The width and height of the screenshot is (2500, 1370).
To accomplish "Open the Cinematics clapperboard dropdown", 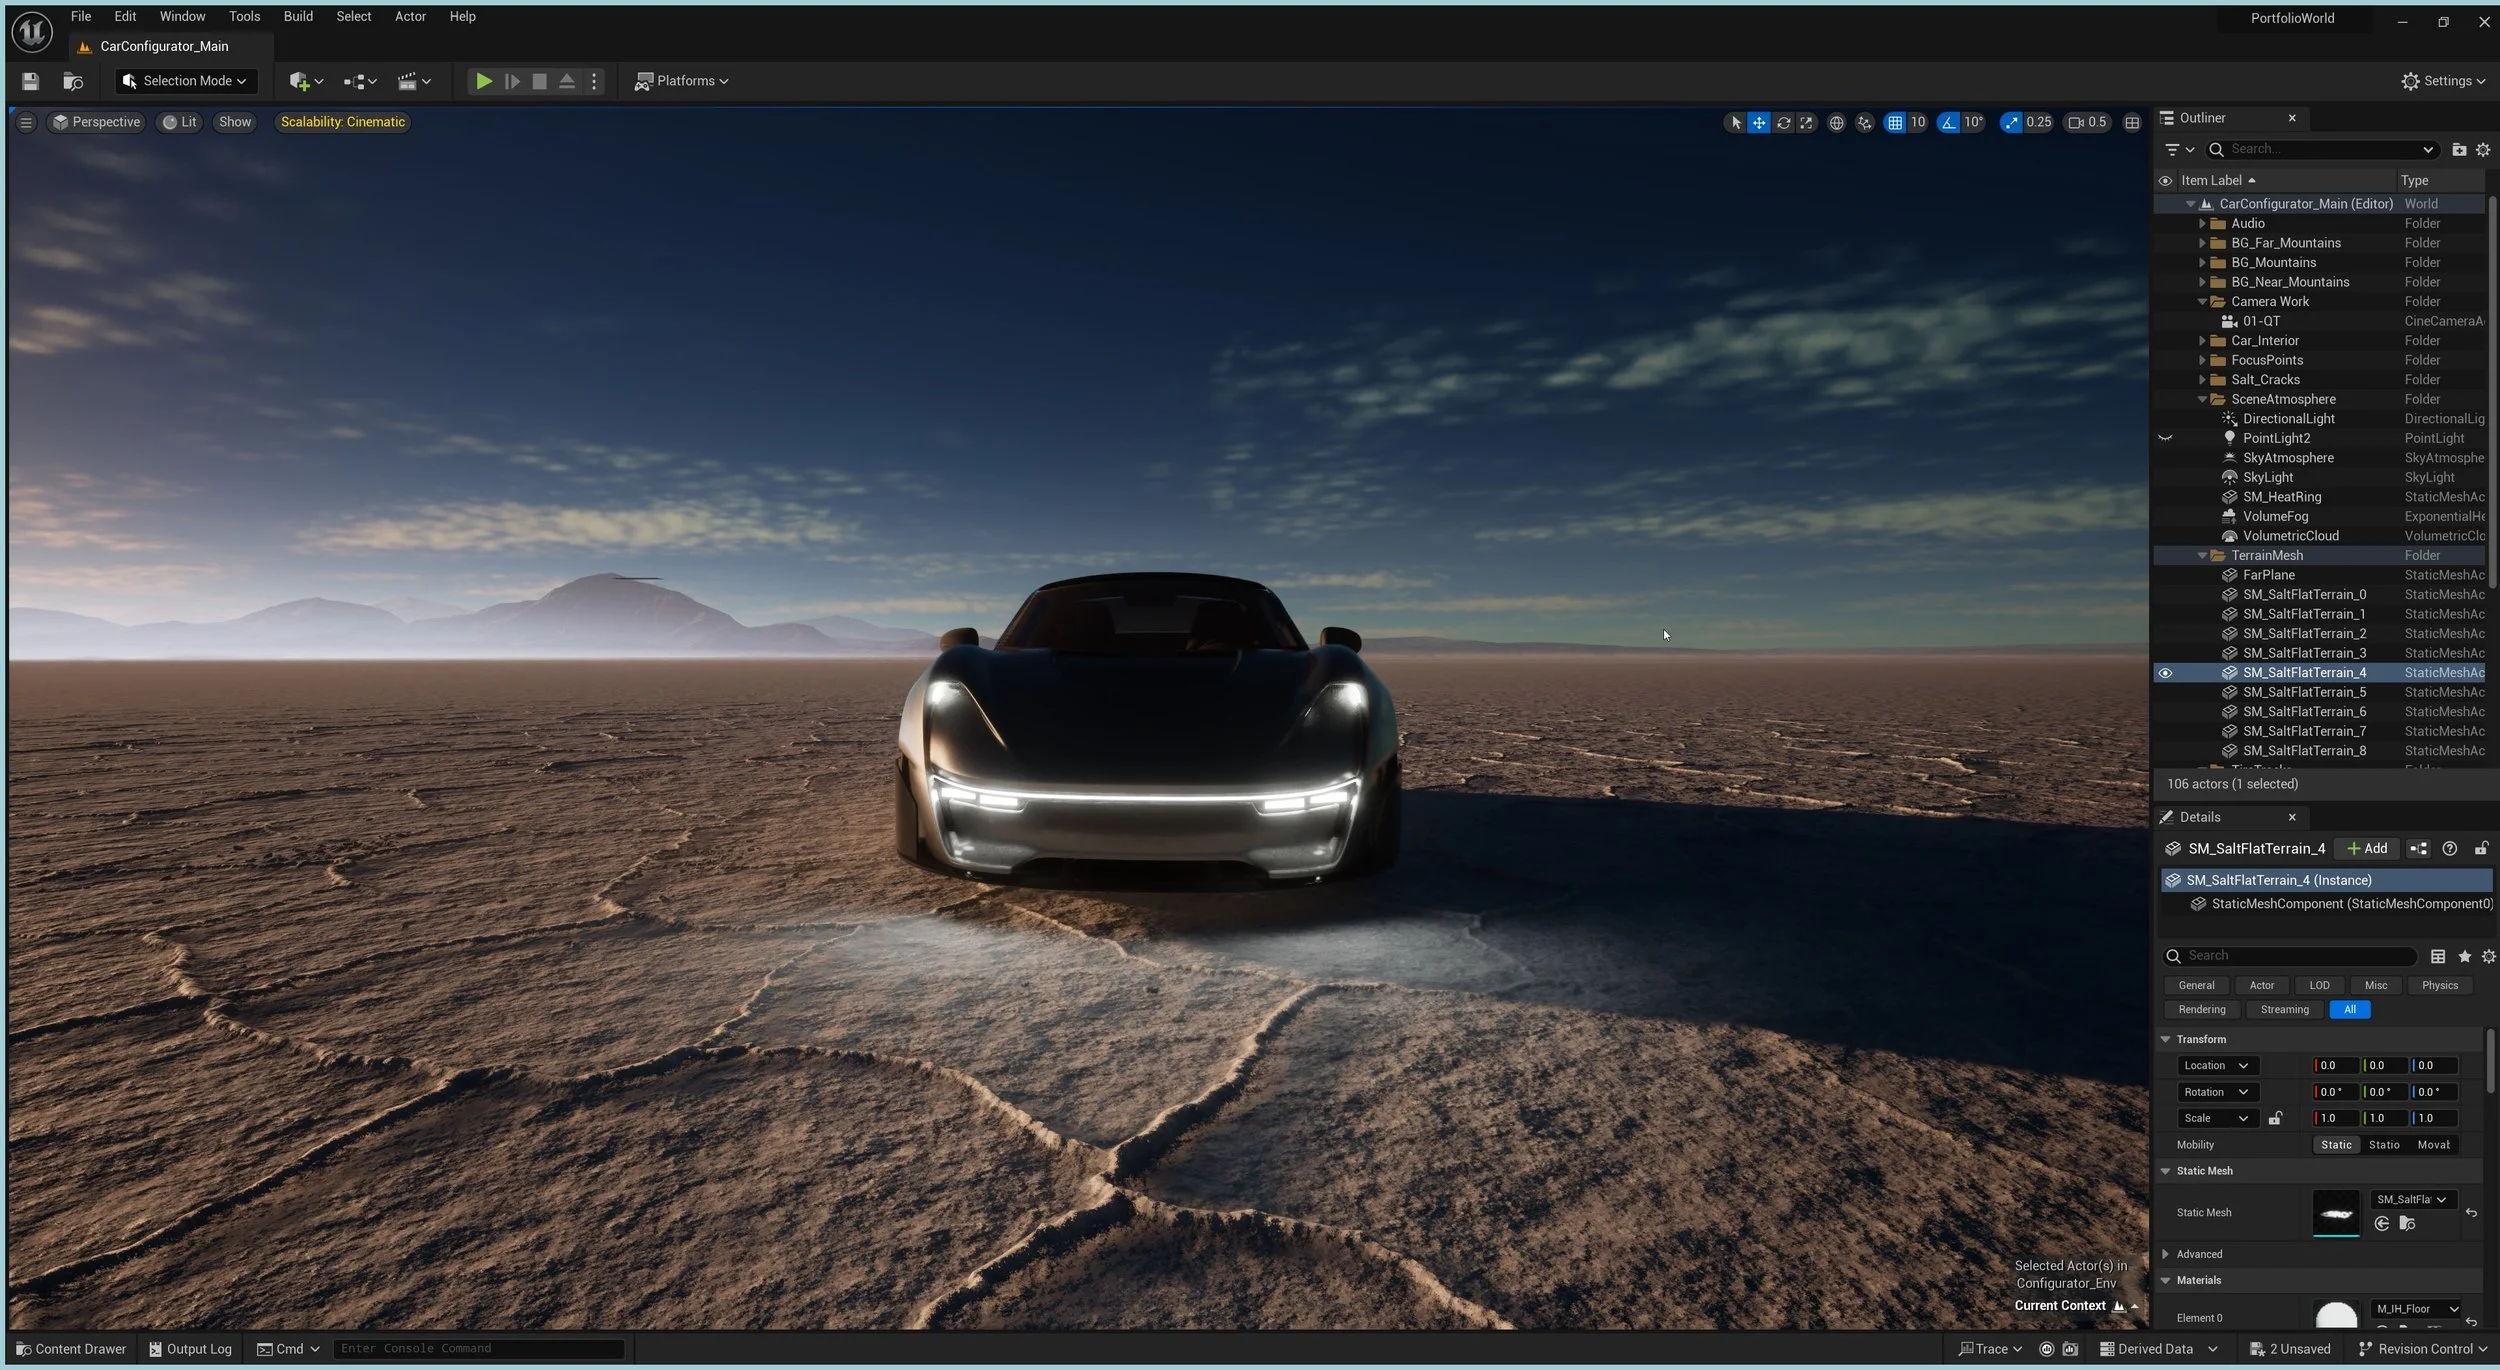I will (x=414, y=81).
